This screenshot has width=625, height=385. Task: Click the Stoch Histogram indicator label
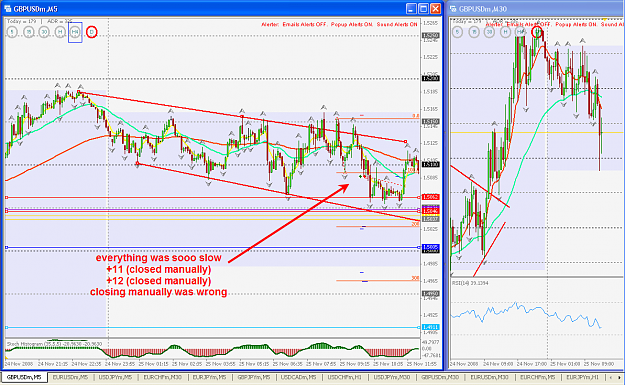click(x=54, y=344)
